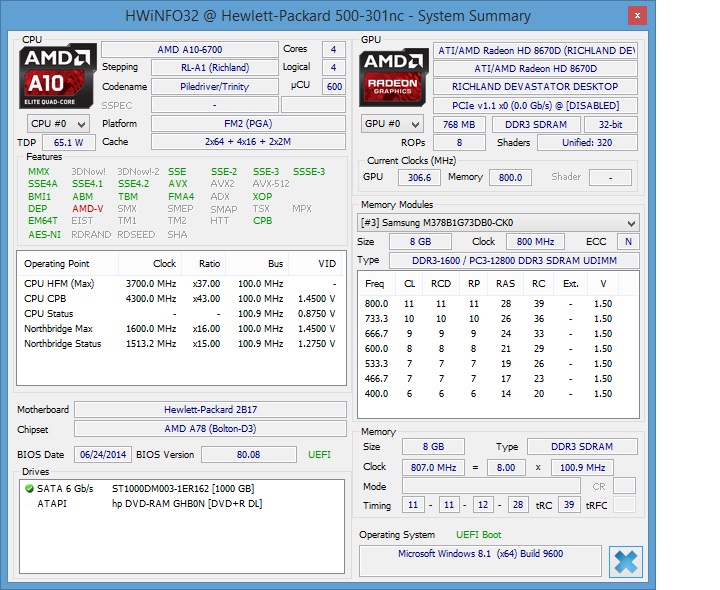Click the EM64T feature label
Viewport: 720px width, 590px height.
(x=43, y=221)
